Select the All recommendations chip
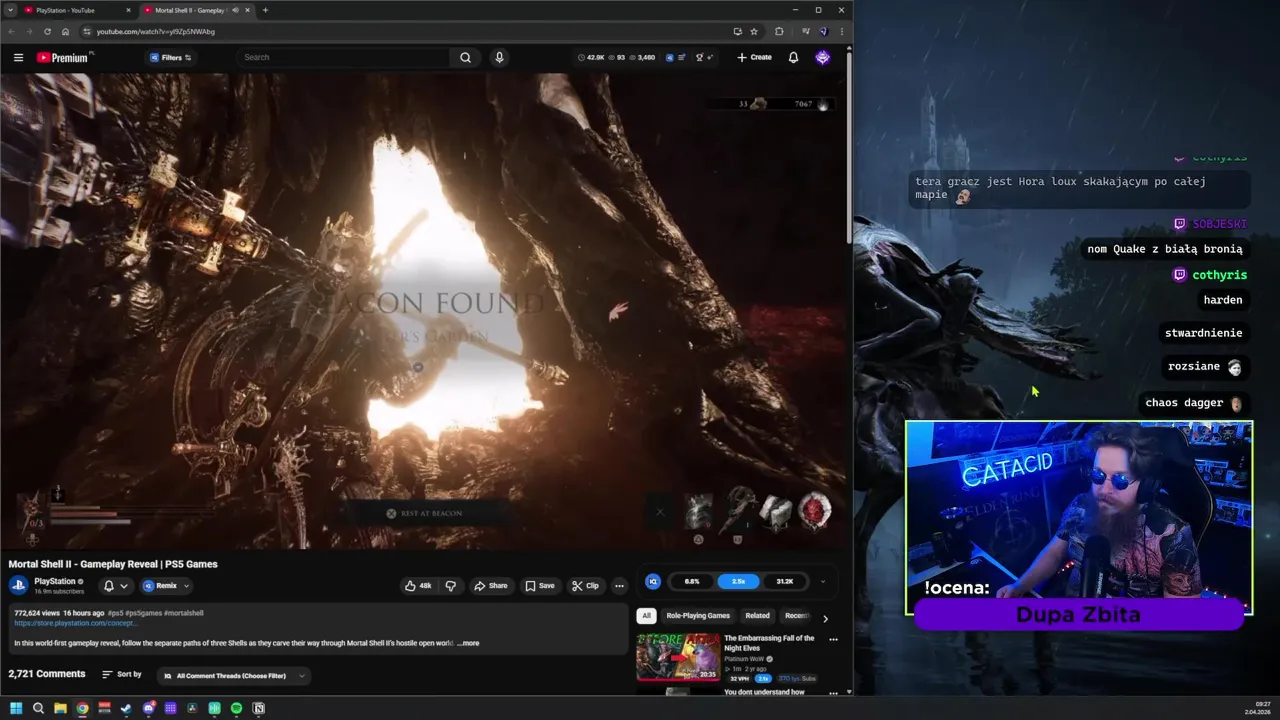 (x=646, y=616)
